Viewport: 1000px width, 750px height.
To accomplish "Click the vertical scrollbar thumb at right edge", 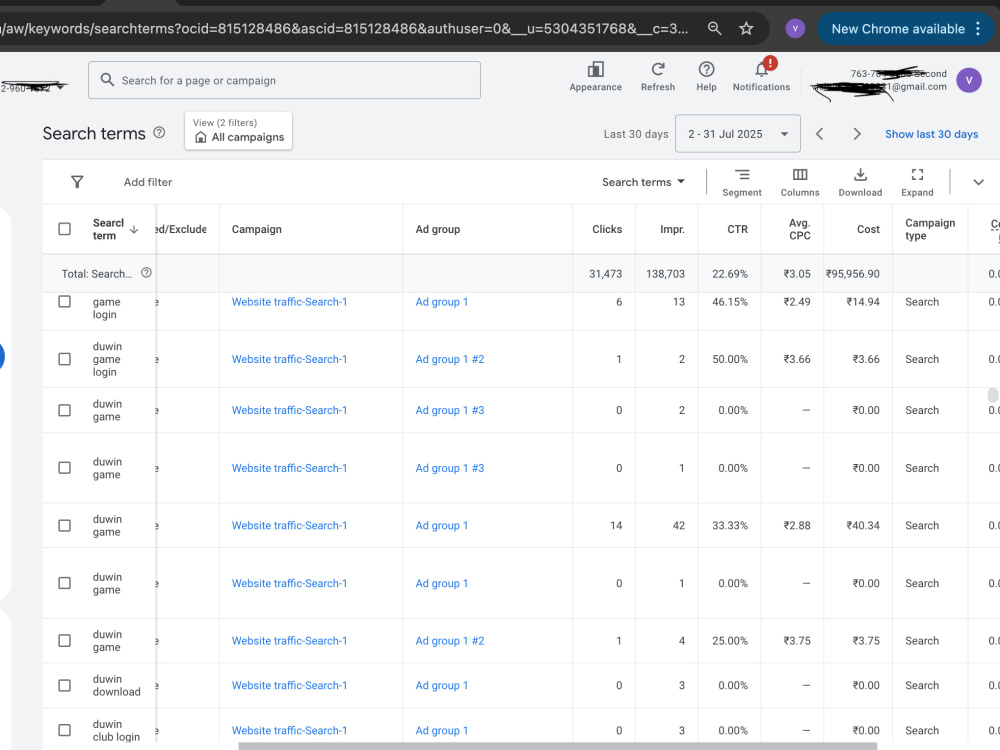I will coord(992,395).
